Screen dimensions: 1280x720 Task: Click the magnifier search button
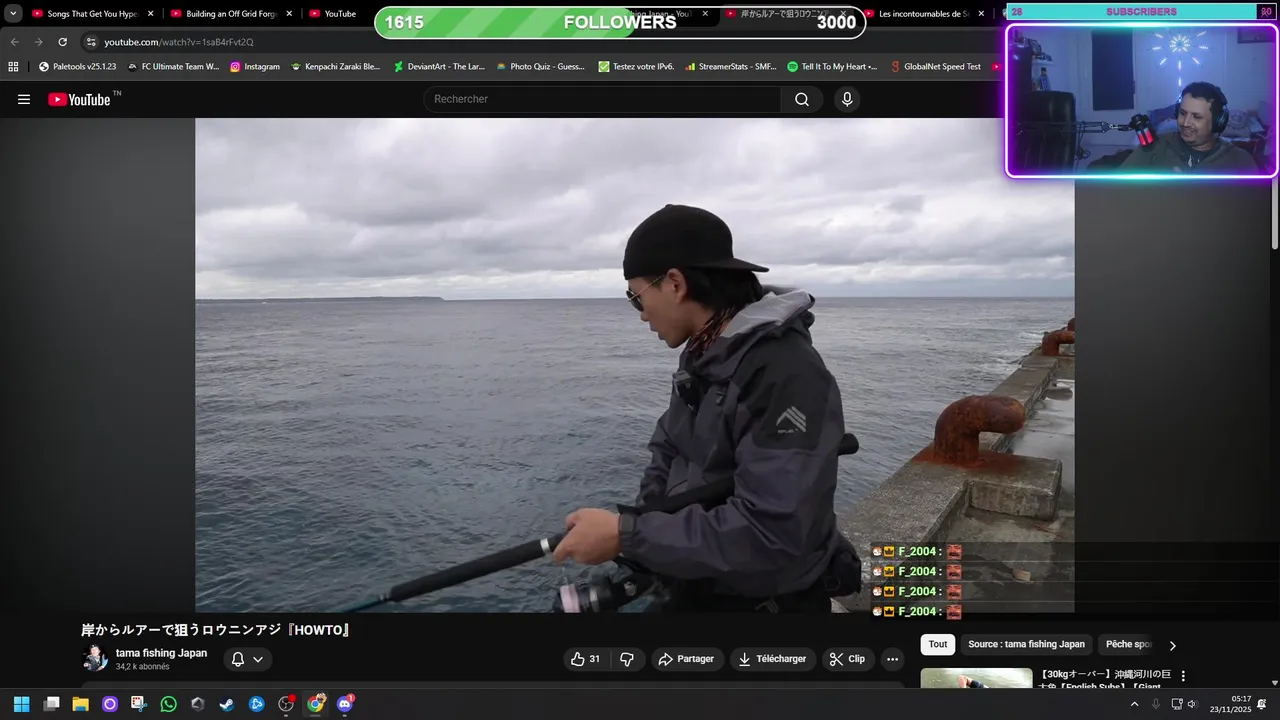(802, 99)
